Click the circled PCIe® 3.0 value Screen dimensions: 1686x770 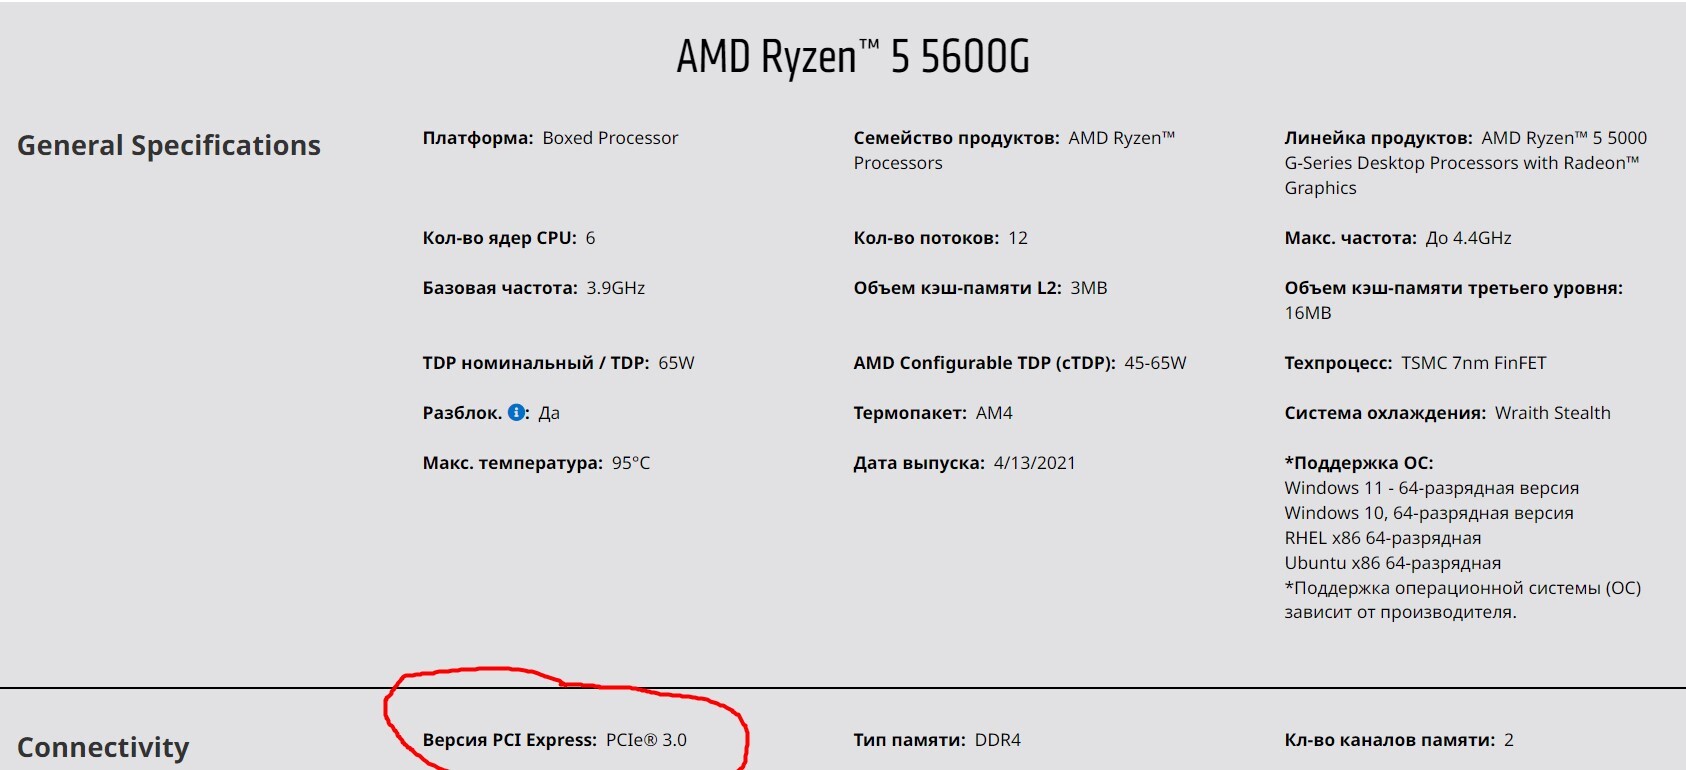646,740
